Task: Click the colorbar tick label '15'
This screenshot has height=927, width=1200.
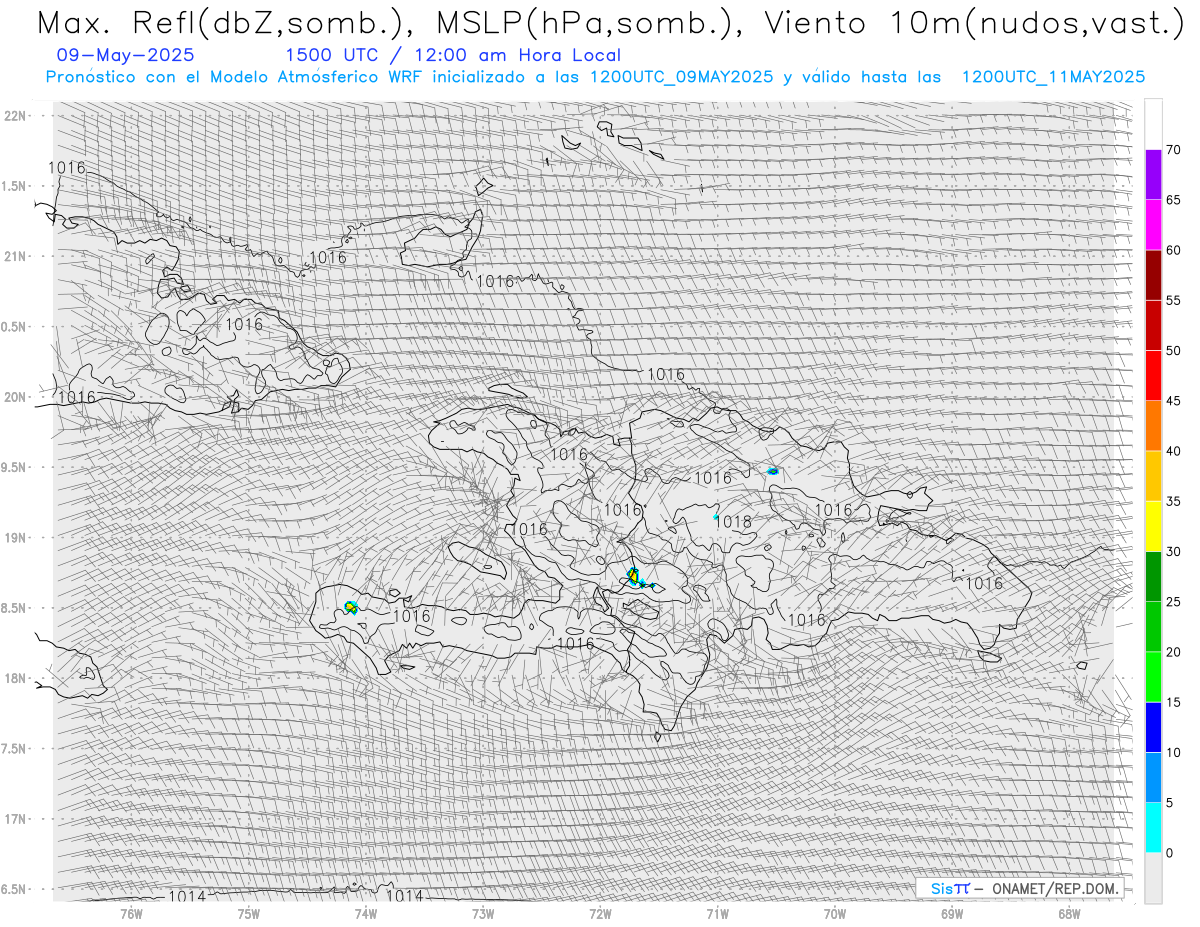Action: tap(1173, 702)
